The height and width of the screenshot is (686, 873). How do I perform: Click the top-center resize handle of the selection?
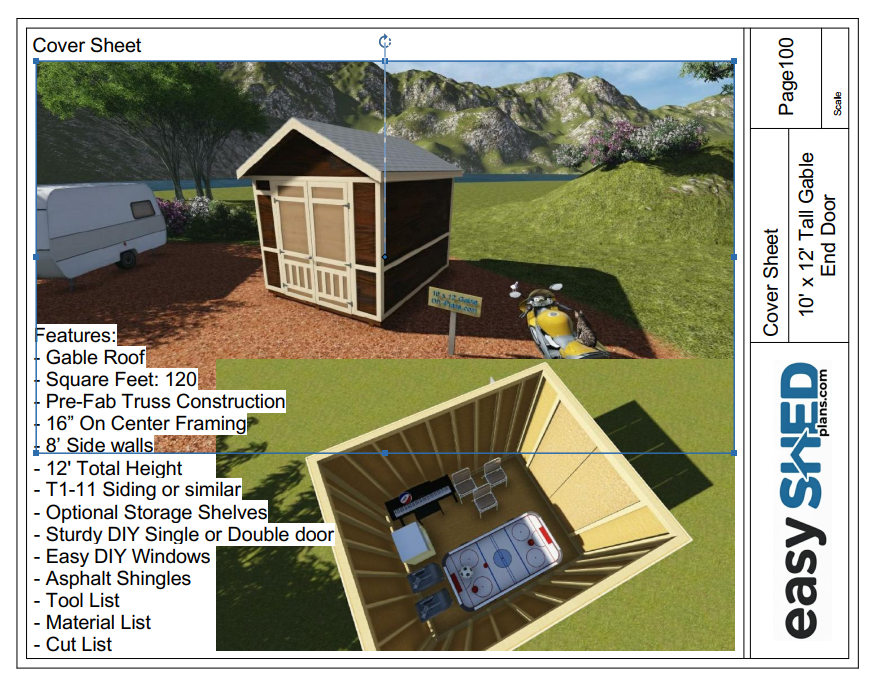[x=385, y=61]
